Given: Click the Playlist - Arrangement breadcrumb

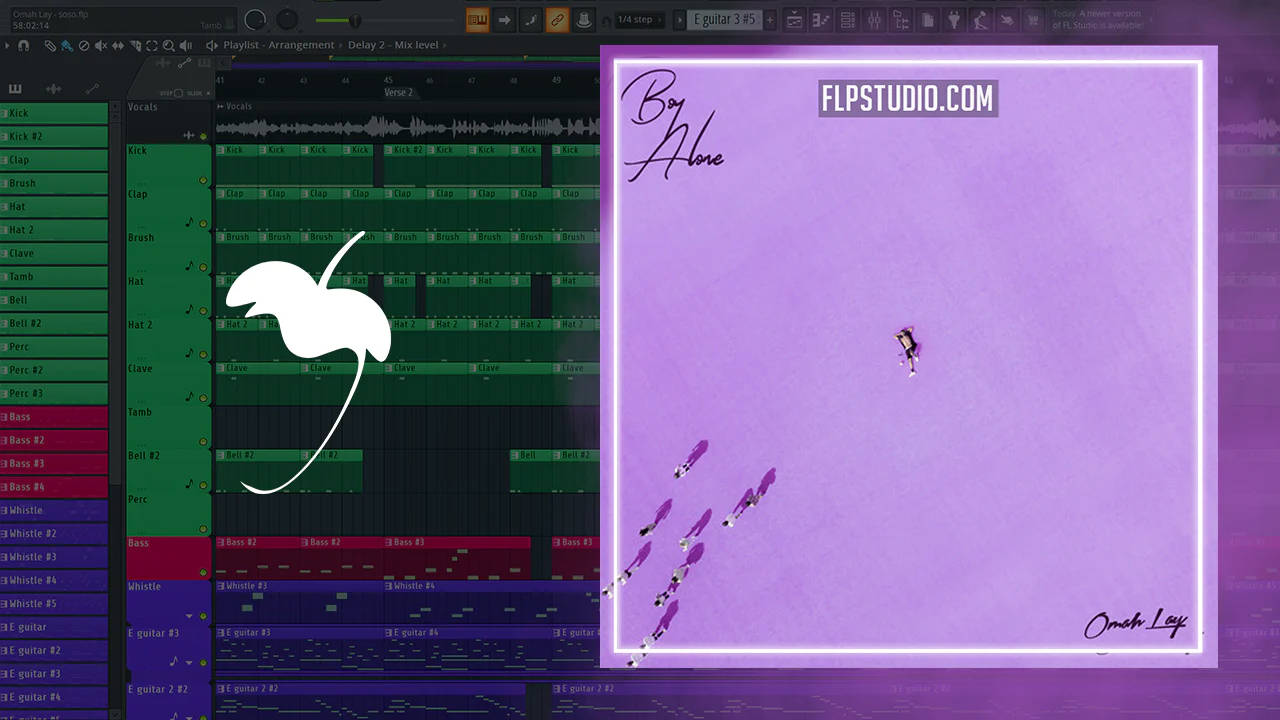Looking at the screenshot, I should point(279,45).
